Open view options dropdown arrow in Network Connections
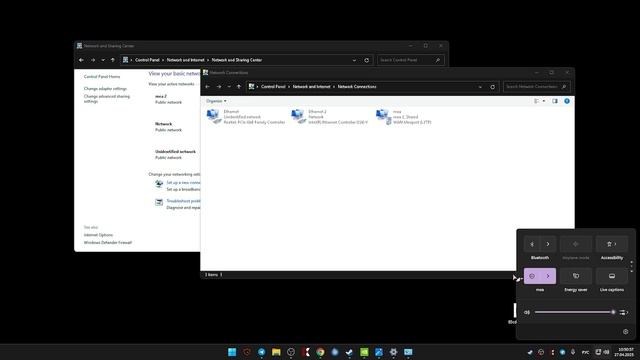 [544, 101]
